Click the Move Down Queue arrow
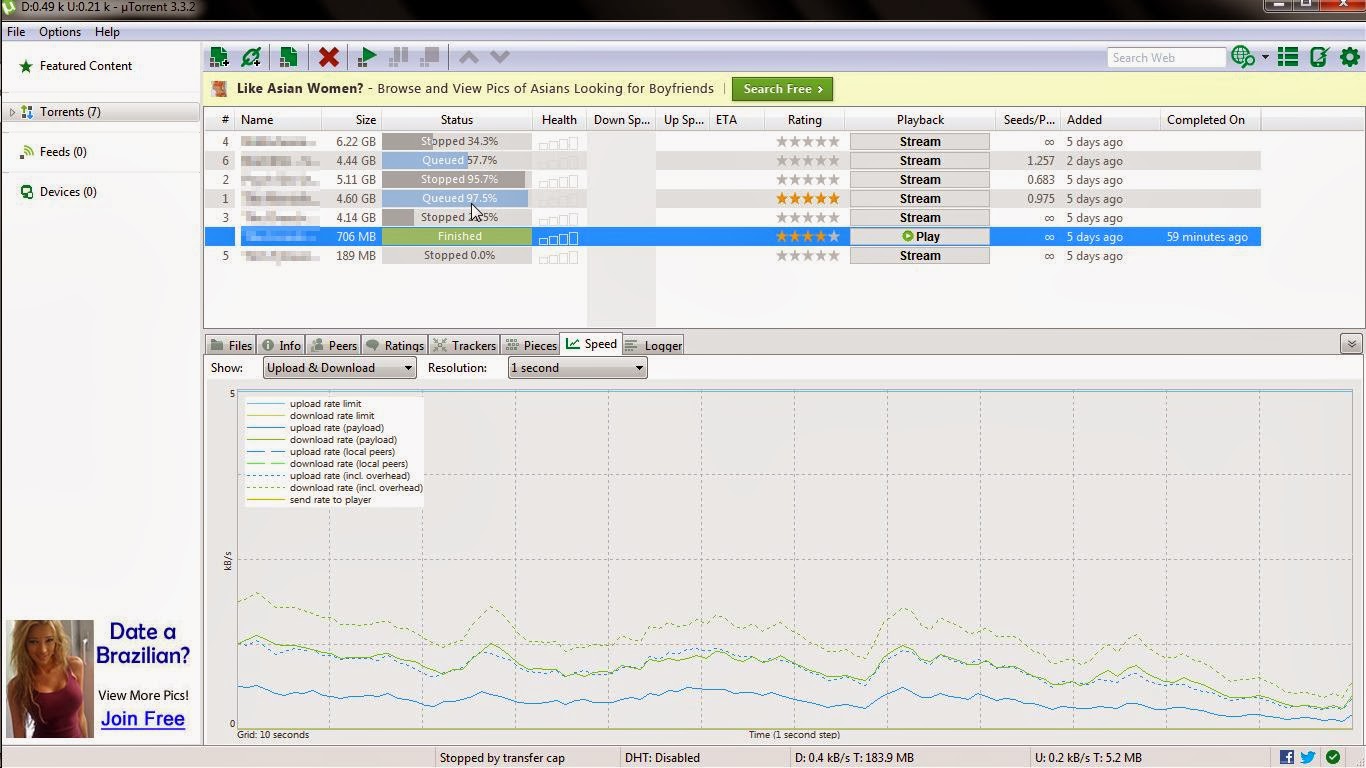The height and width of the screenshot is (768, 1366). (x=500, y=57)
